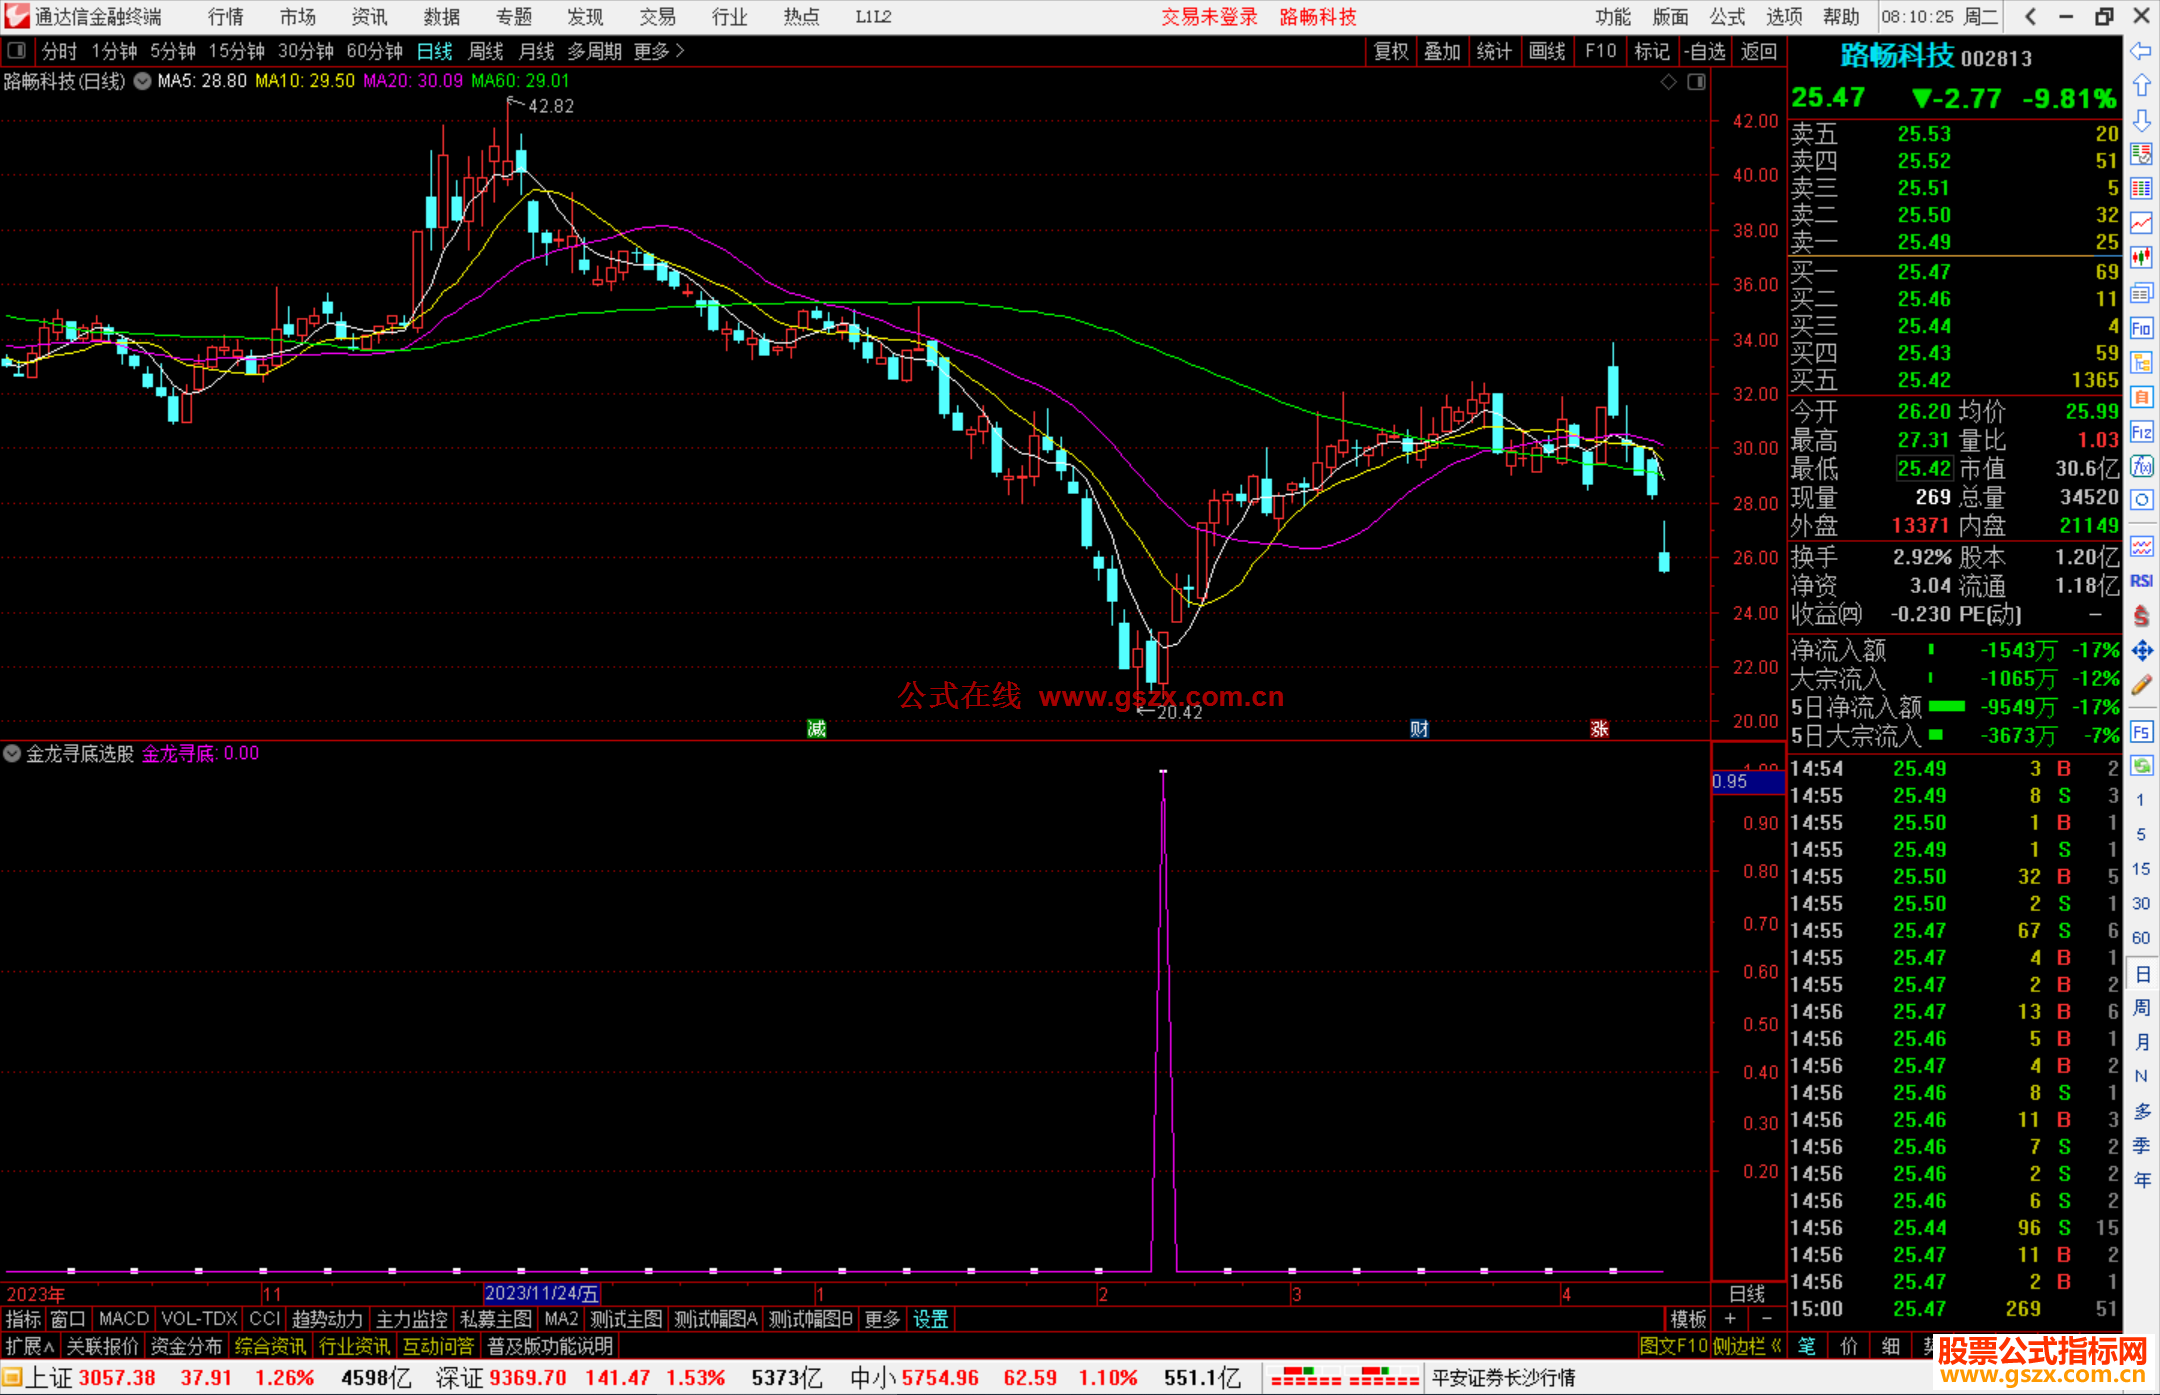Toggle the chart panel icon left of 分时
The height and width of the screenshot is (1395, 2160).
[x=17, y=51]
